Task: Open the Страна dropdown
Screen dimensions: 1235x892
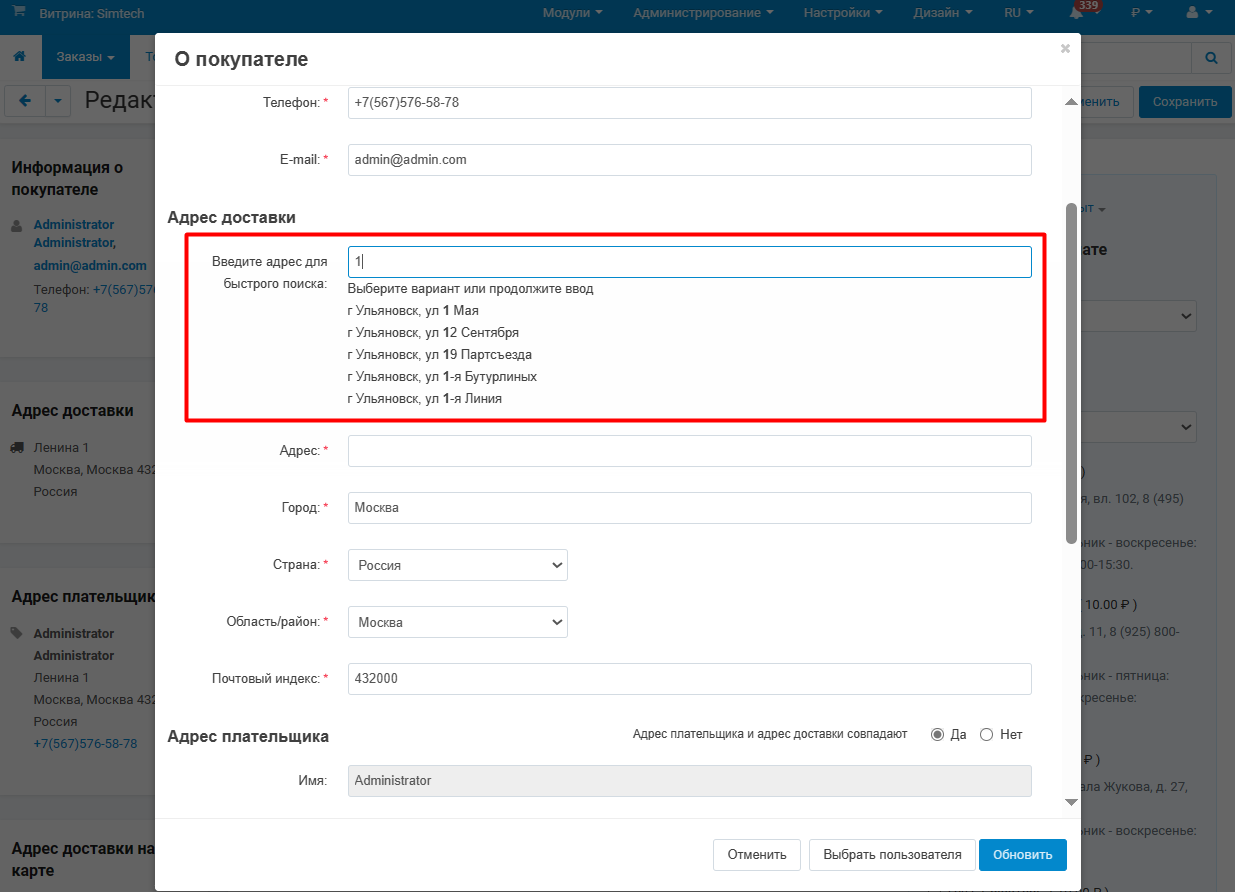Action: pyautogui.click(x=458, y=565)
